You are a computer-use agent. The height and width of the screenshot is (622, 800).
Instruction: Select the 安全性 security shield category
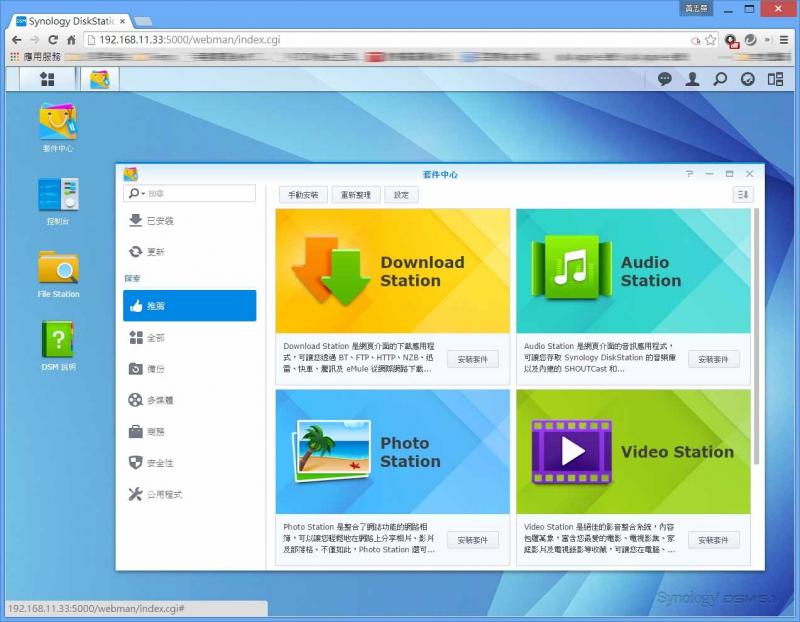click(x=189, y=463)
